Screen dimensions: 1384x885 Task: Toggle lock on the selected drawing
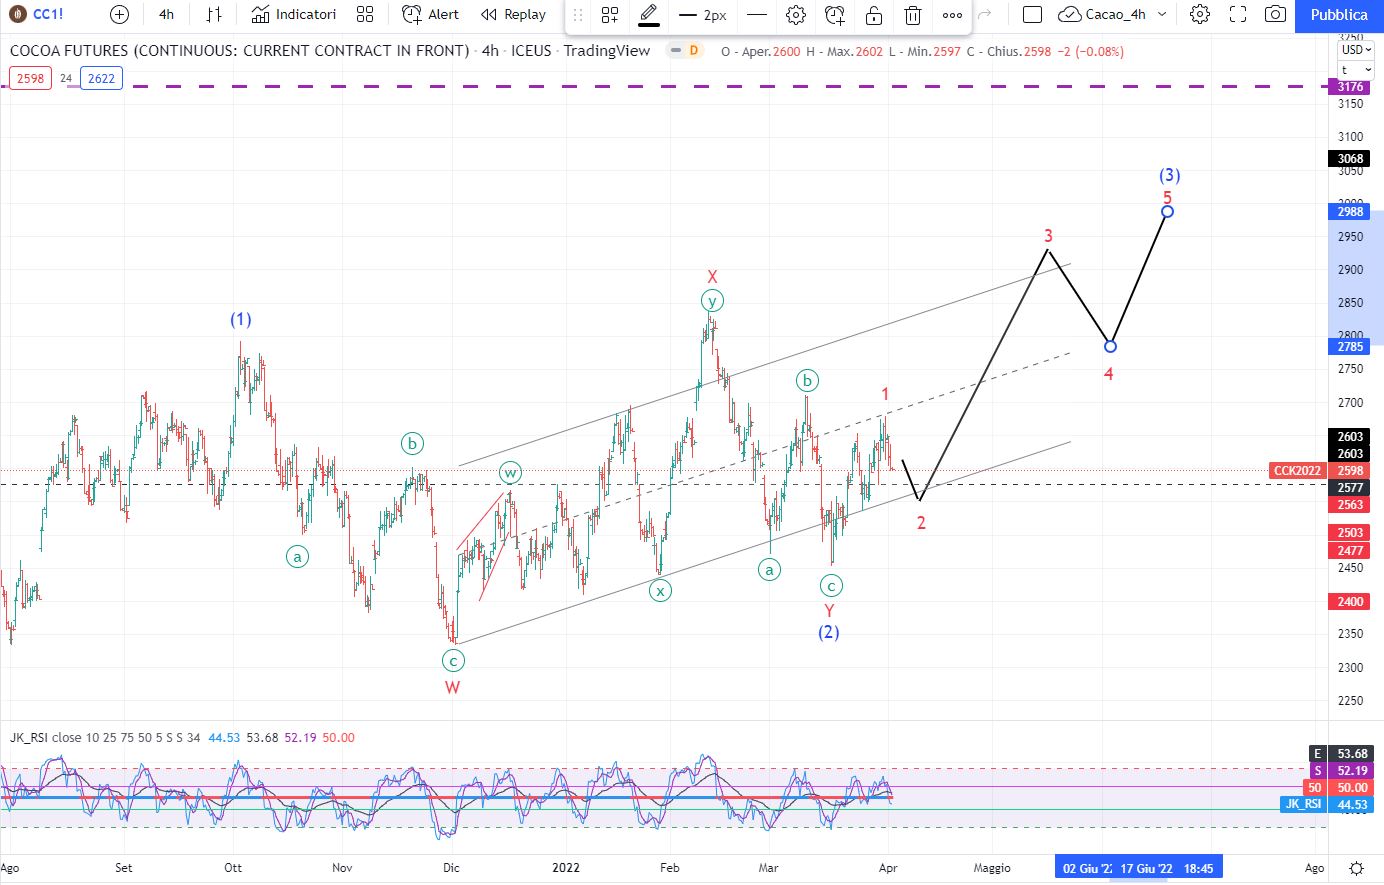click(x=874, y=15)
